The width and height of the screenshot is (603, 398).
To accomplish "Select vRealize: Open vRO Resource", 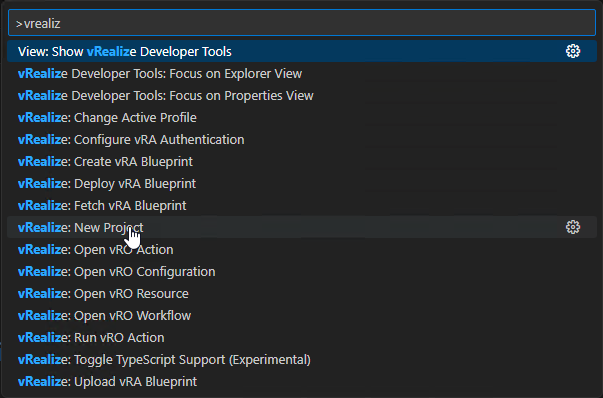I will point(302,293).
